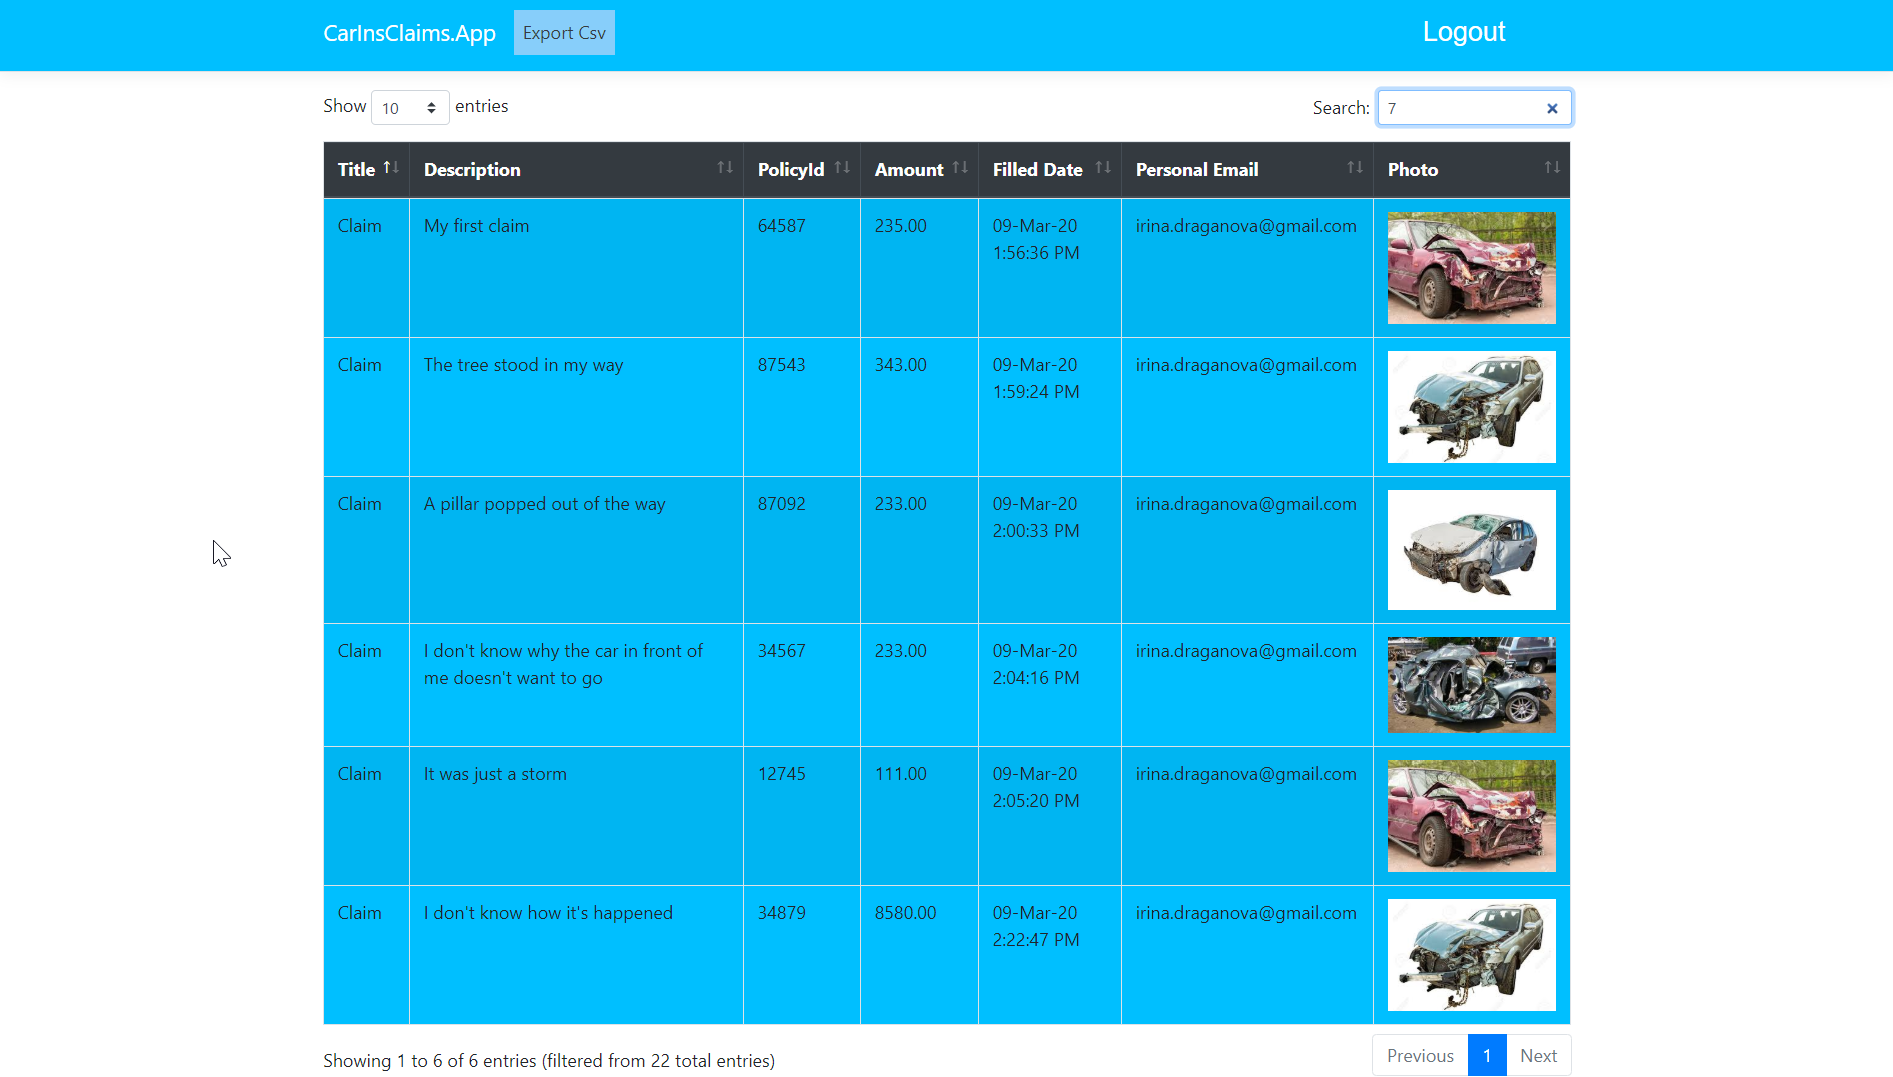Open the CarInsClaims.App home link
The image size is (1893, 1077).
(409, 32)
